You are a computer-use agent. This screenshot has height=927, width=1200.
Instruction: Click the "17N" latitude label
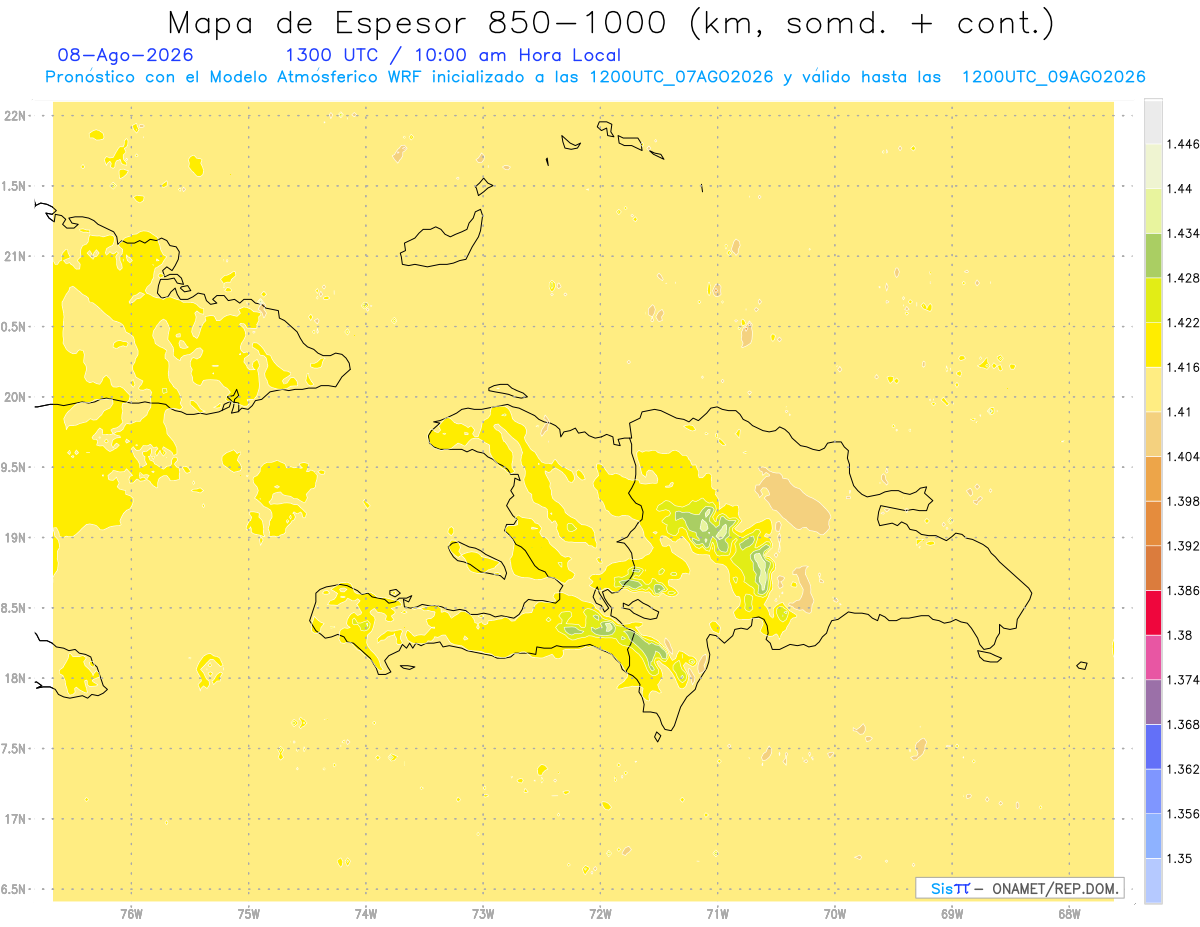pos(15,819)
